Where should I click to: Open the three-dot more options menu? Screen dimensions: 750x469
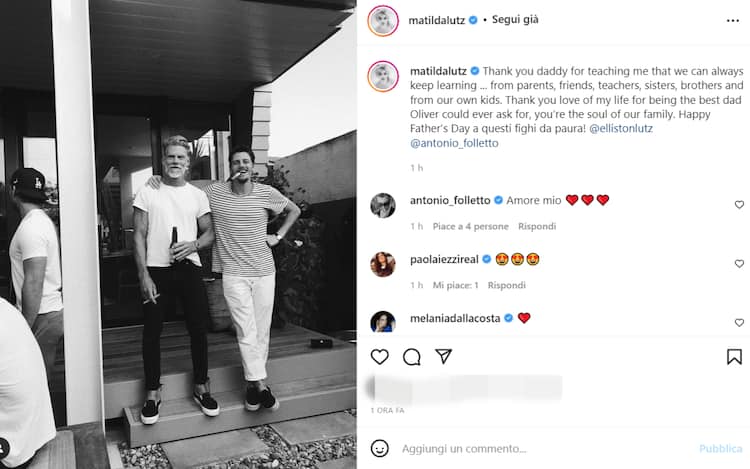click(732, 21)
